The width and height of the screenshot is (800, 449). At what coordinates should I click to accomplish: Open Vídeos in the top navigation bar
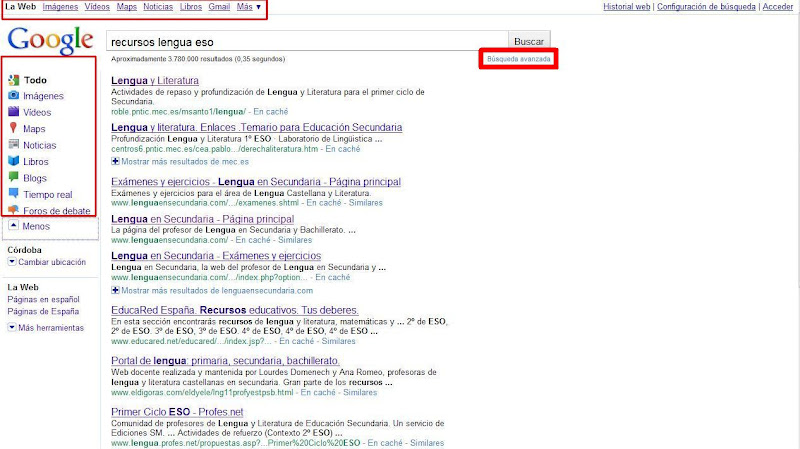pos(97,7)
